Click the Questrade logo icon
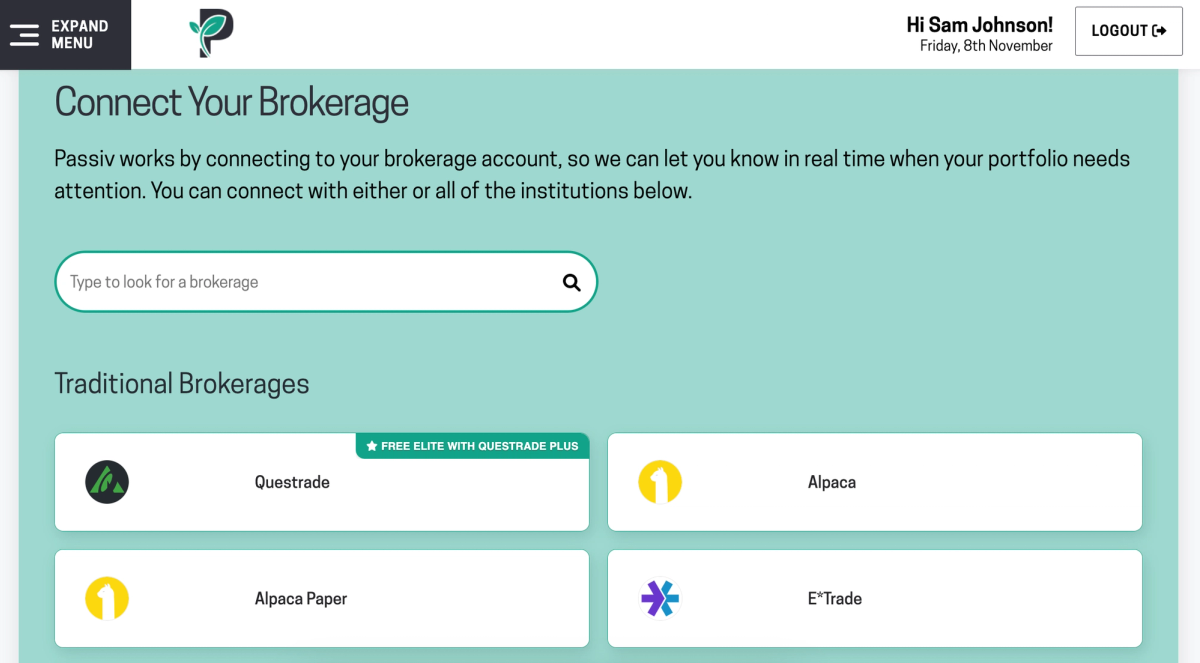The image size is (1200, 663). click(107, 482)
